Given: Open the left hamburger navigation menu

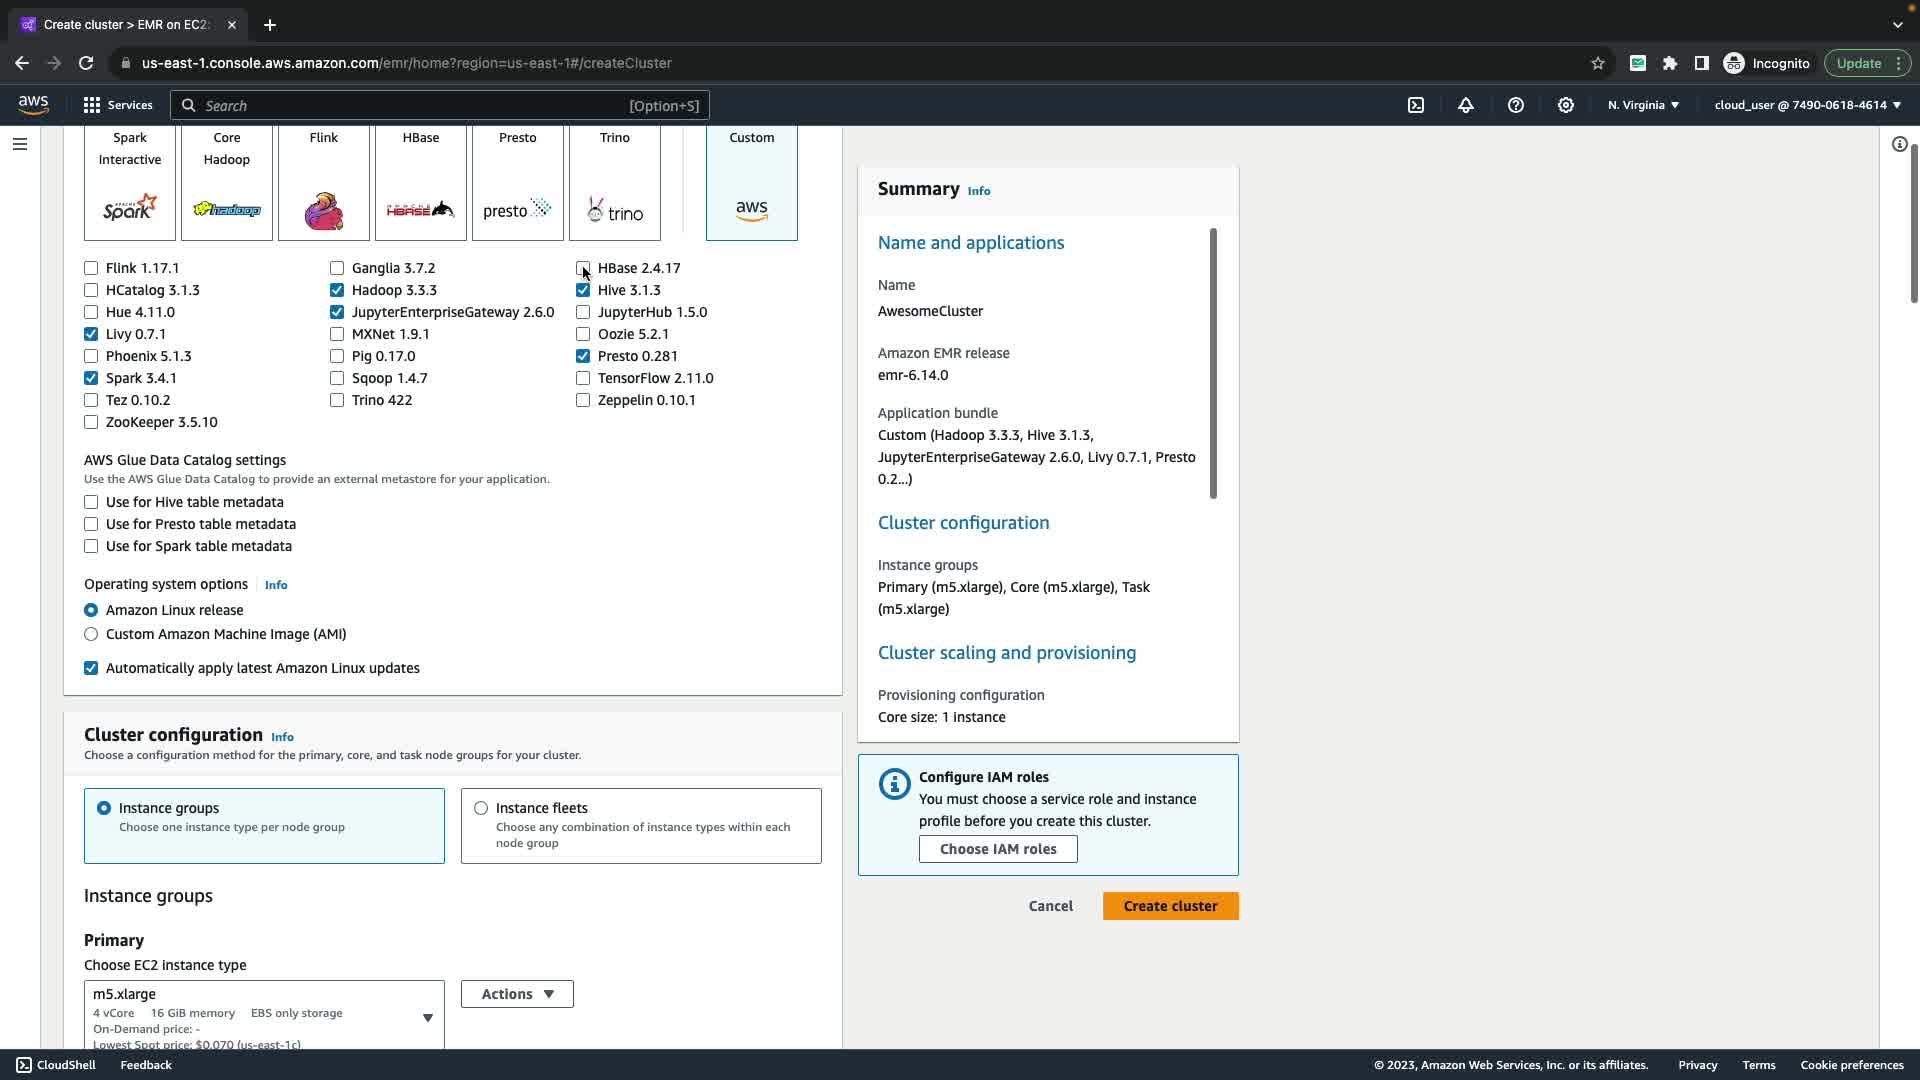Looking at the screenshot, I should point(19,144).
